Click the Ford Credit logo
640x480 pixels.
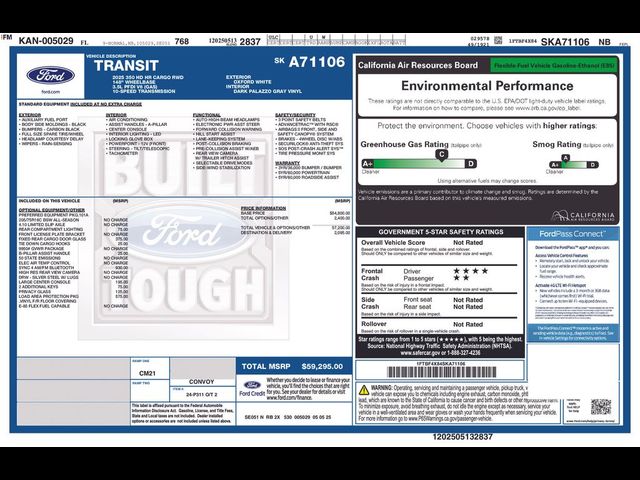point(252,389)
